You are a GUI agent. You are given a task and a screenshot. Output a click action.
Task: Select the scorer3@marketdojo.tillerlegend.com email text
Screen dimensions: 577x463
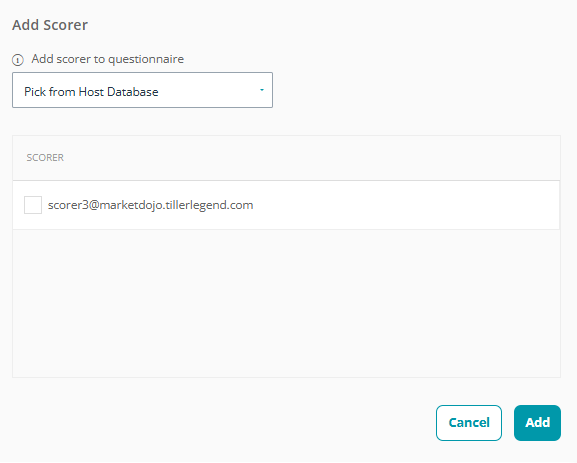[151, 205]
